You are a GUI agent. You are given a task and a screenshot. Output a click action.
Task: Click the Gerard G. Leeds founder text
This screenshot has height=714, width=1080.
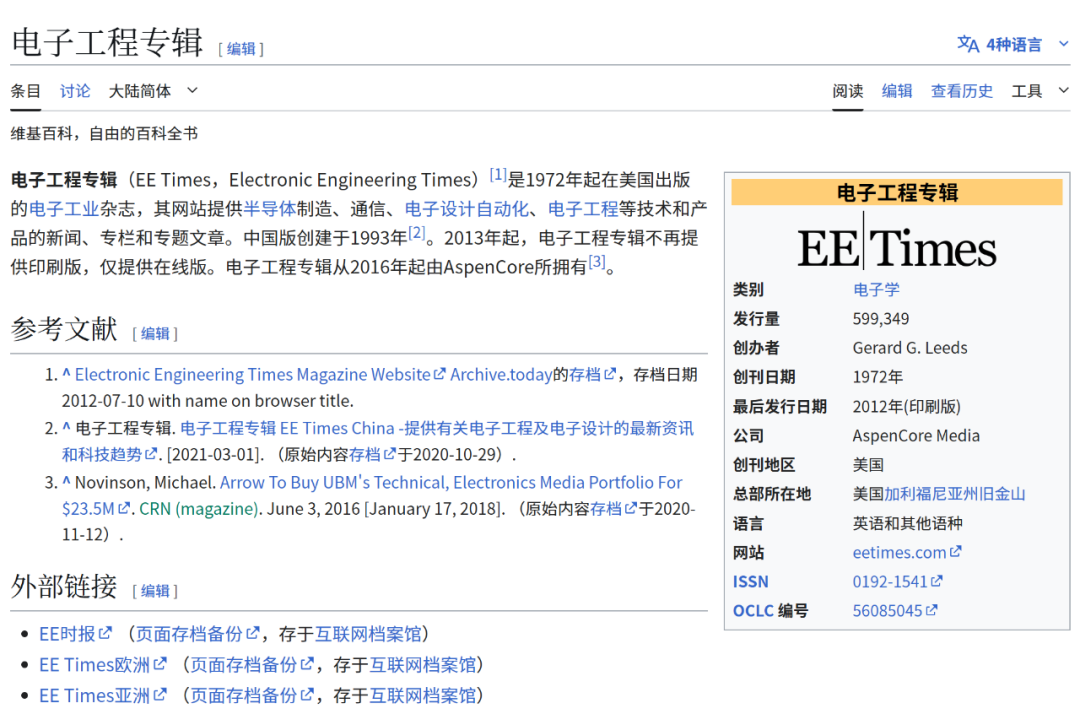coord(910,348)
